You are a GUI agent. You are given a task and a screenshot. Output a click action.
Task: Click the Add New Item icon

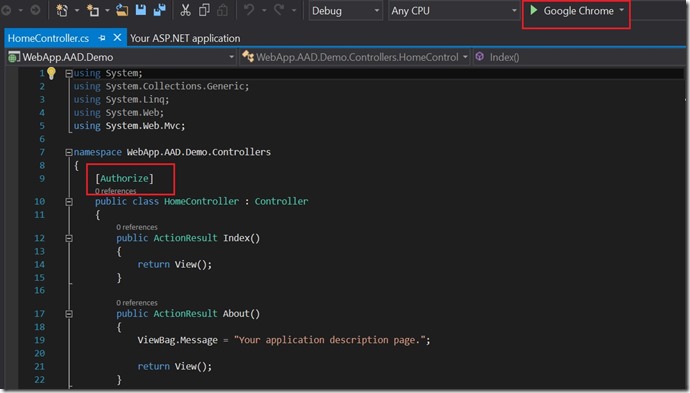tap(93, 10)
